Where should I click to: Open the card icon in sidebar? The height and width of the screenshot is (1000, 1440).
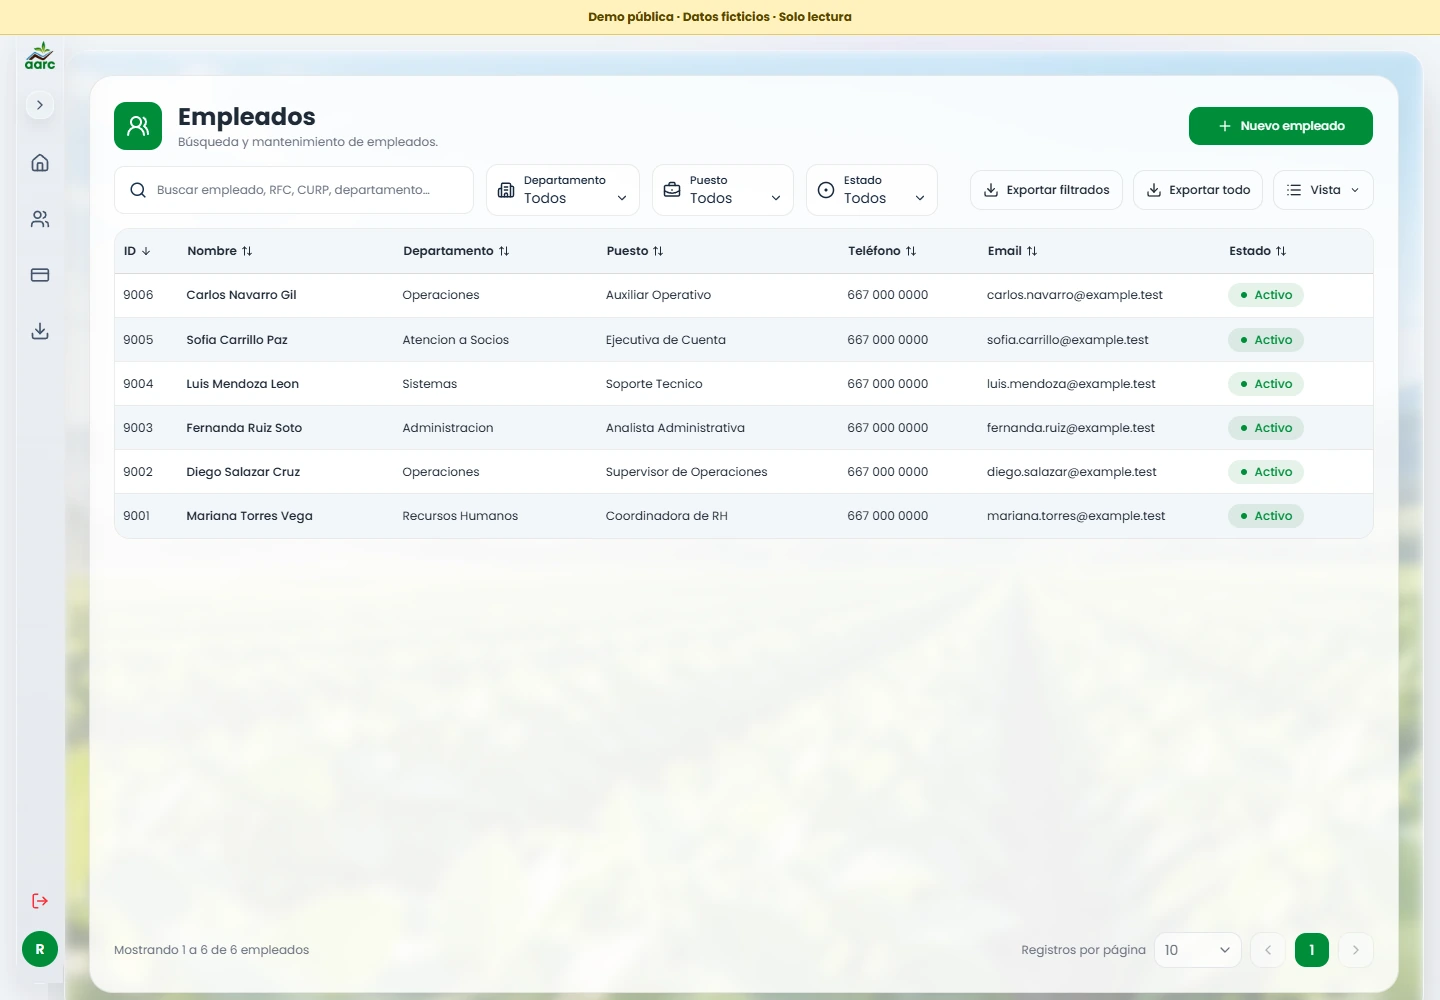point(40,275)
